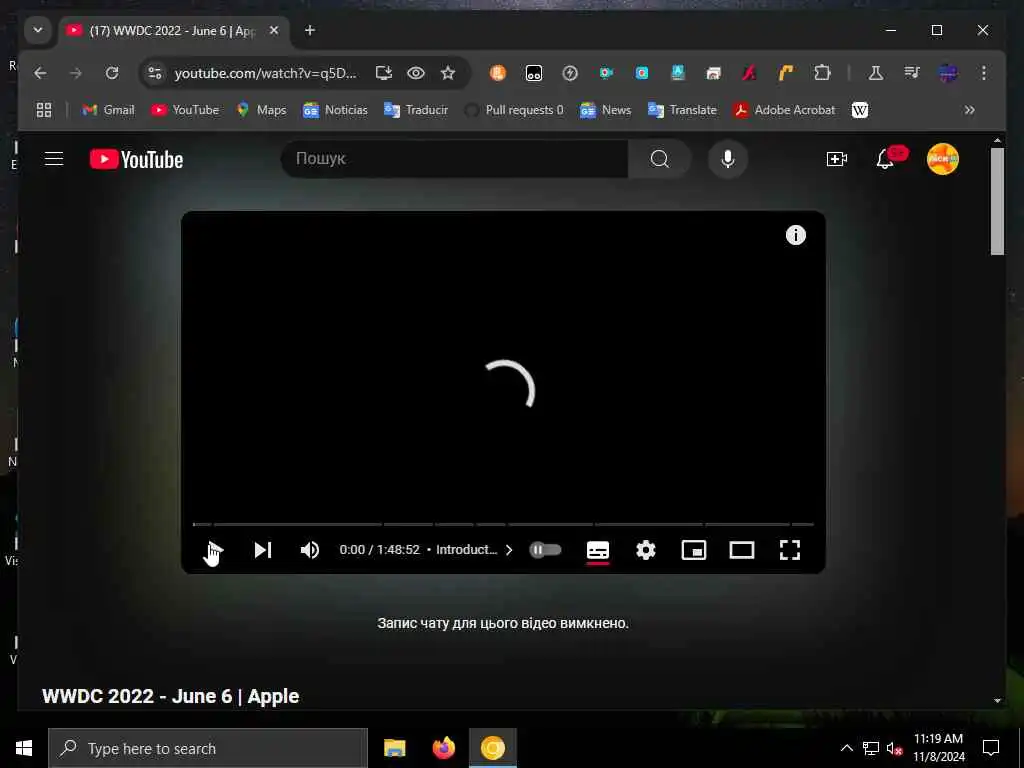Open the Adobe Acrobat bookmark

pos(784,110)
